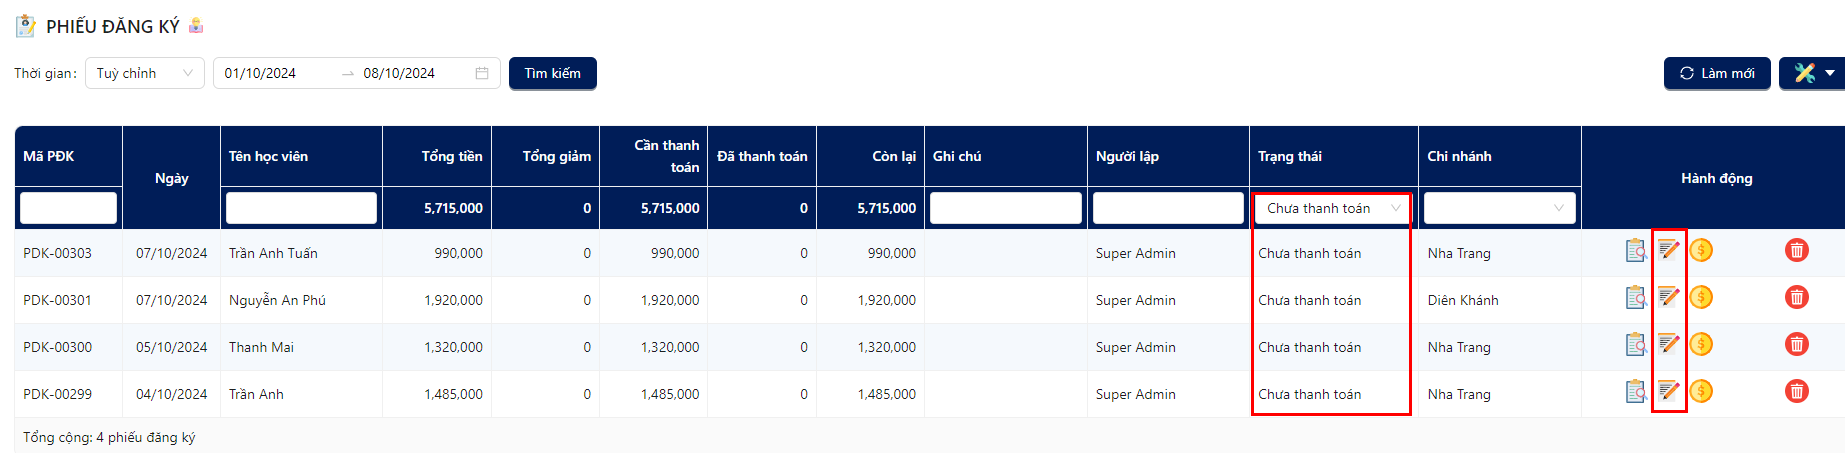
Task: View details of registration PDK-00303
Action: 1636,250
